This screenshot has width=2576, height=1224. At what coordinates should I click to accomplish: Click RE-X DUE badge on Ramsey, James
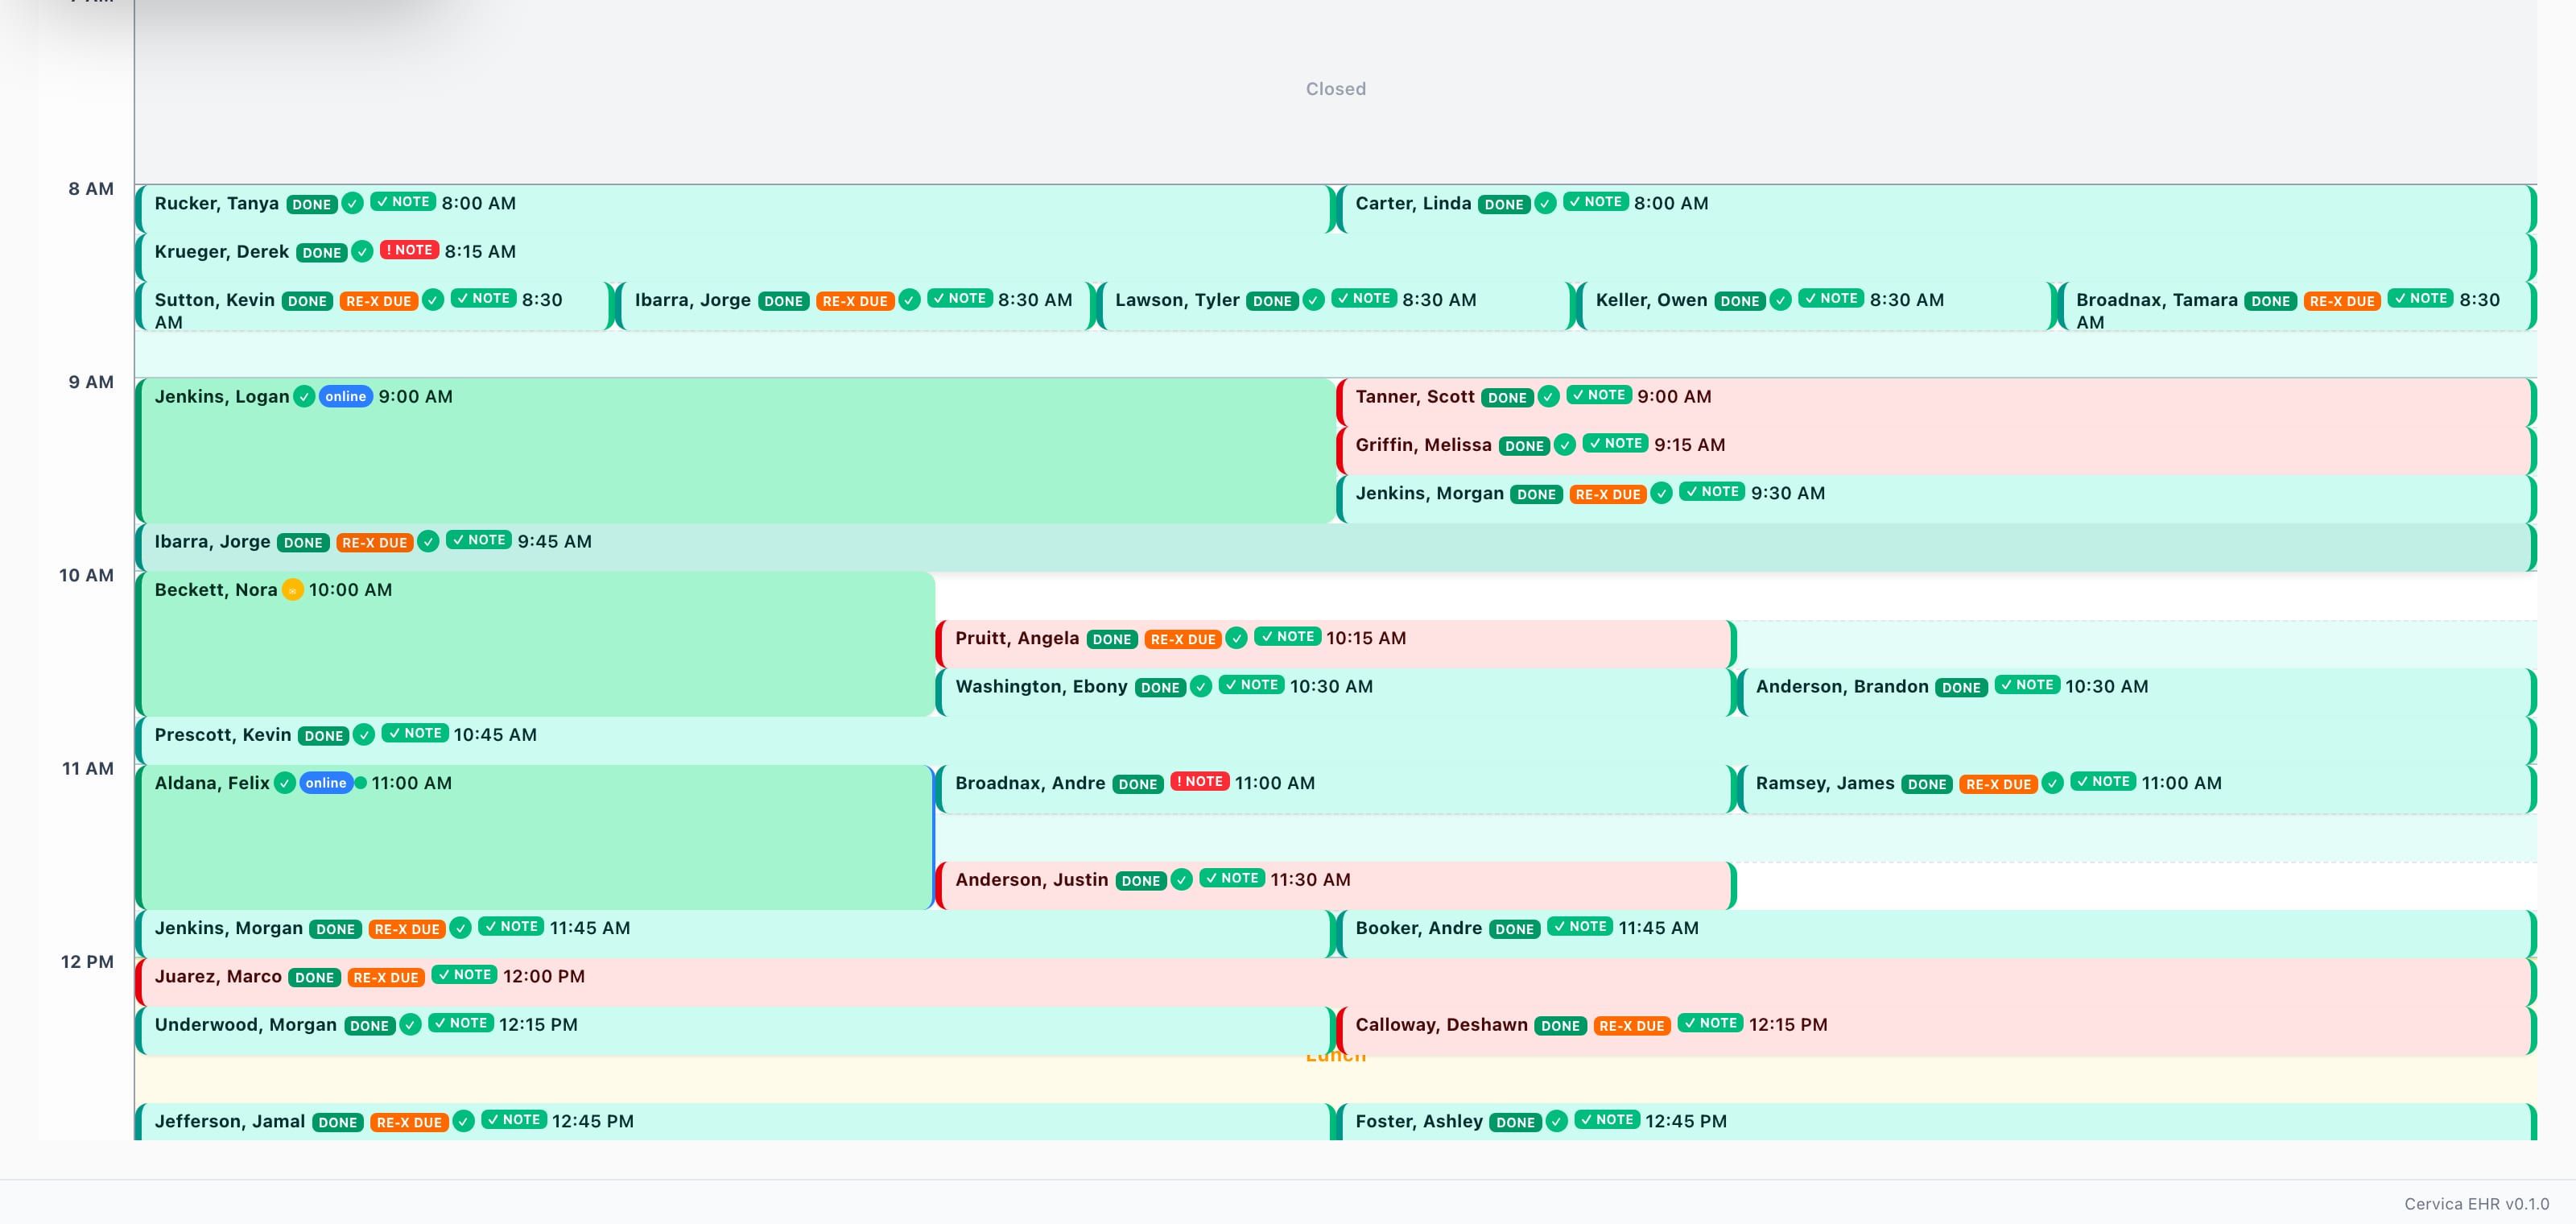pos(1998,785)
